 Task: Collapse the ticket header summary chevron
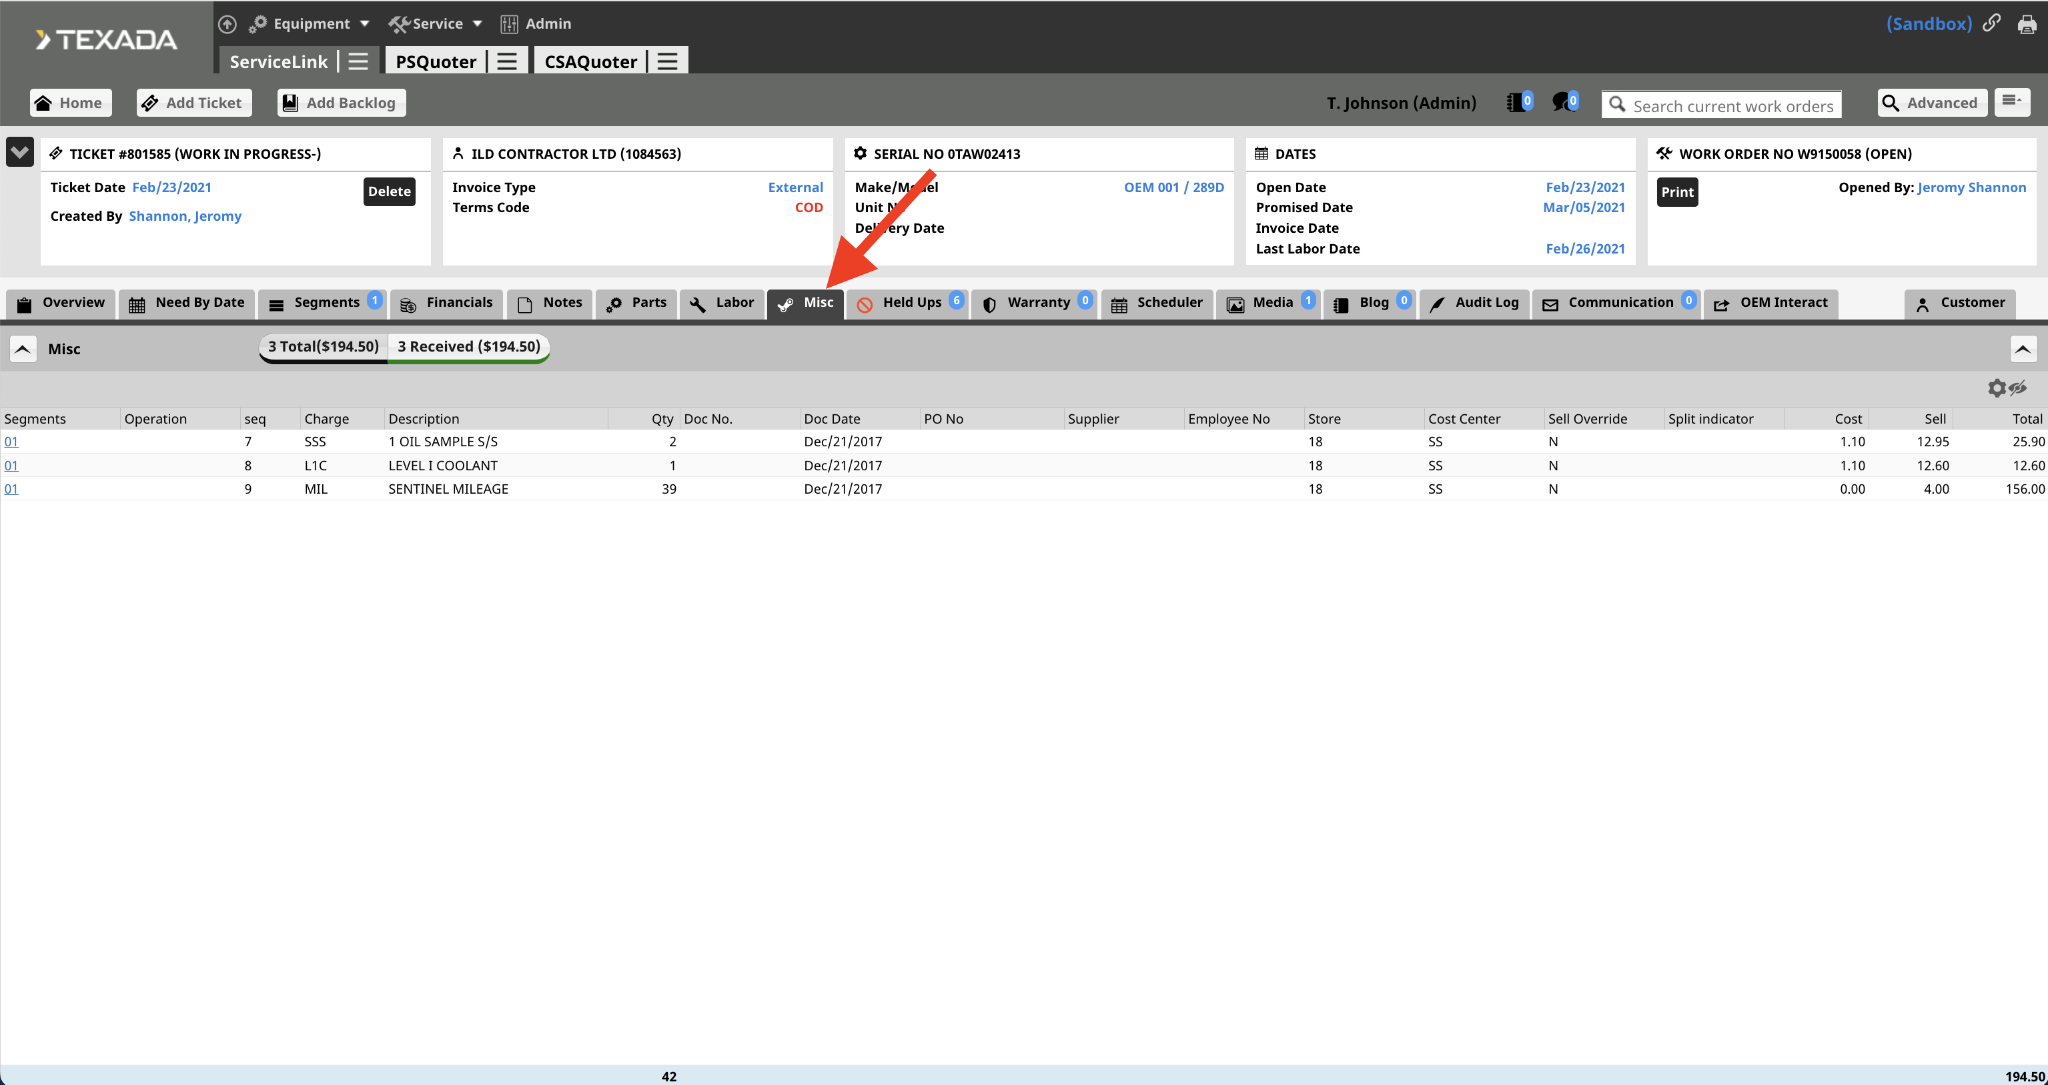pos(20,152)
